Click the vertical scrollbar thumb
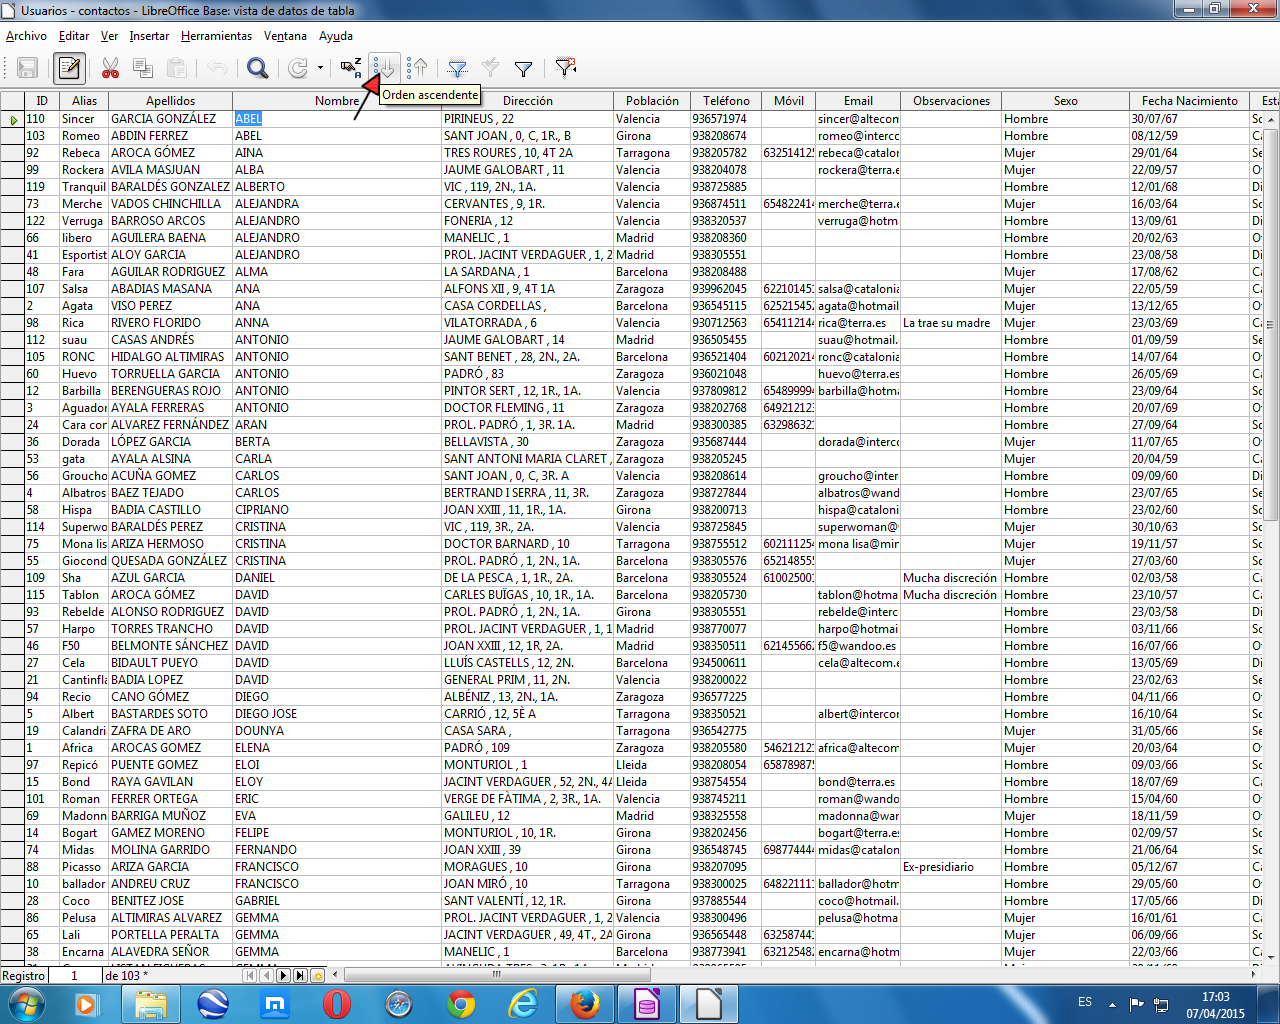The height and width of the screenshot is (1024, 1280). (x=1271, y=325)
